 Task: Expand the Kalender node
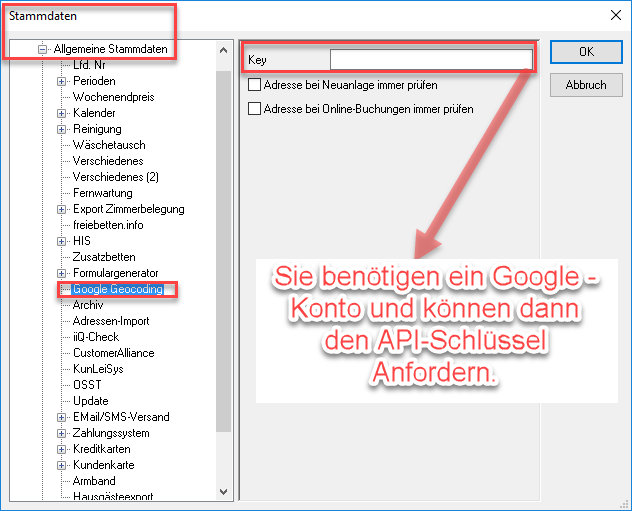pyautogui.click(x=61, y=113)
